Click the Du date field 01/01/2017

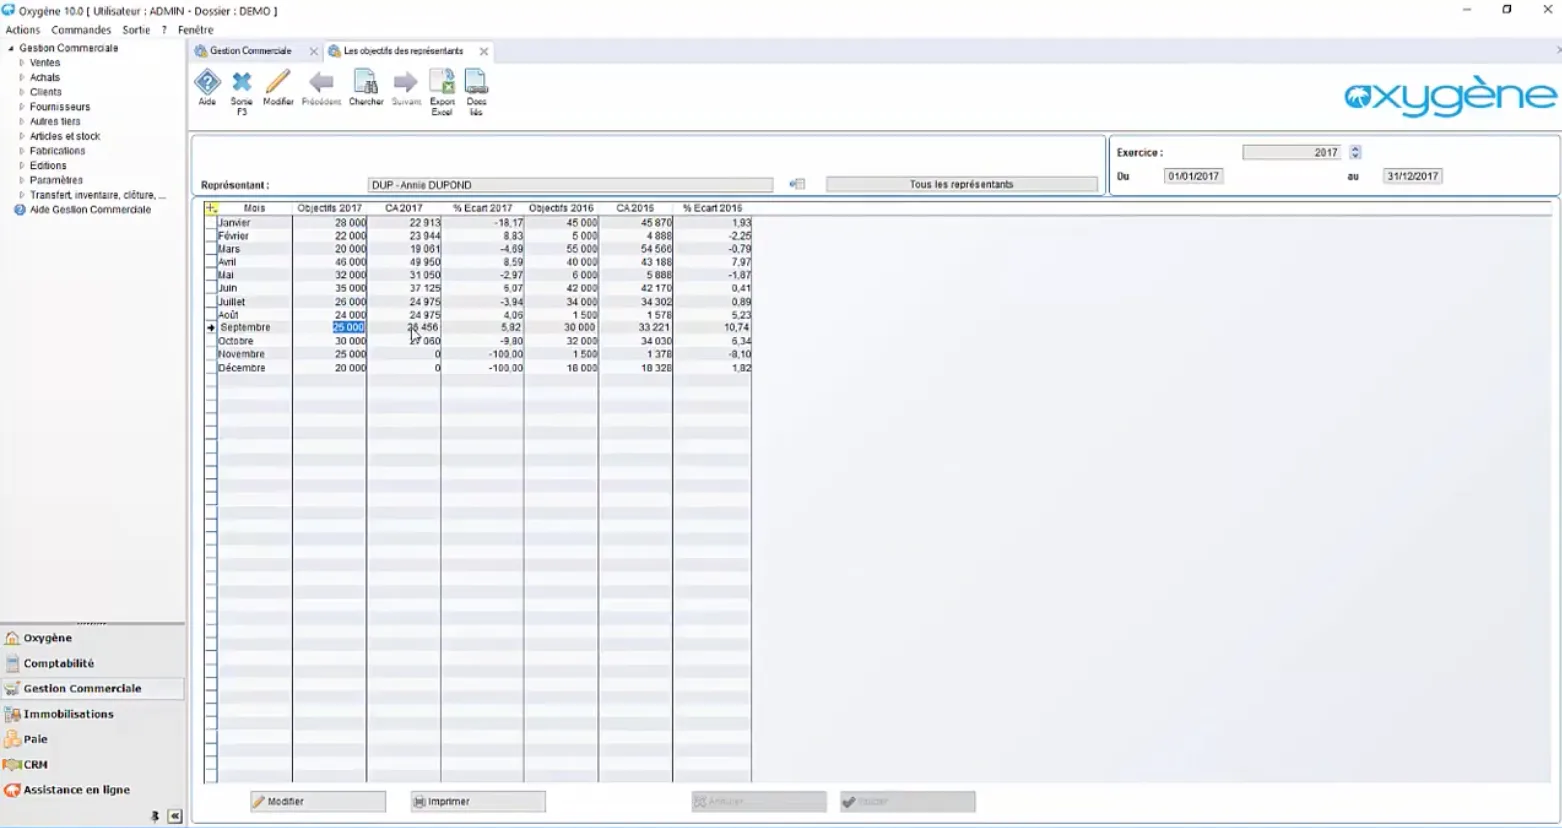[x=1193, y=176]
